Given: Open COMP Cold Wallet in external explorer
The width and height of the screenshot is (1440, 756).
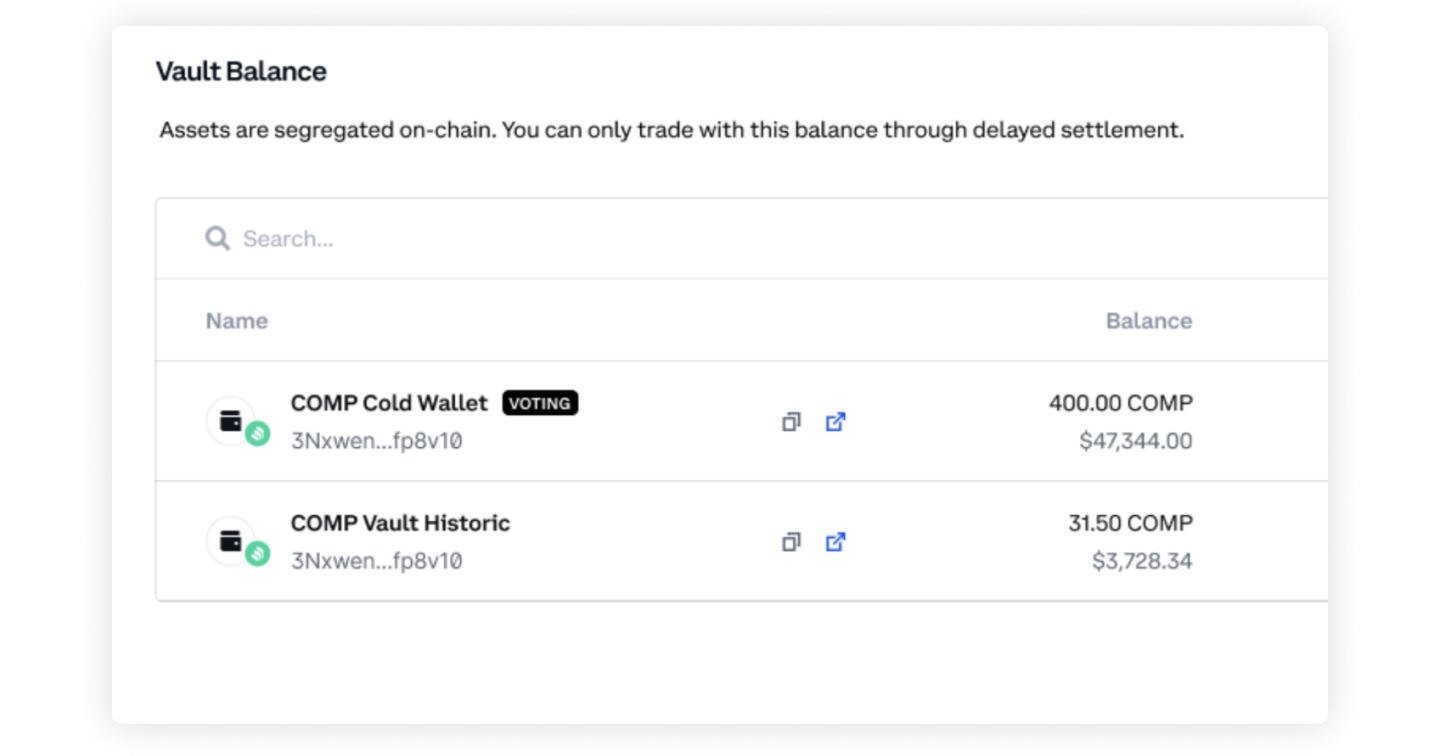Looking at the screenshot, I should [835, 422].
